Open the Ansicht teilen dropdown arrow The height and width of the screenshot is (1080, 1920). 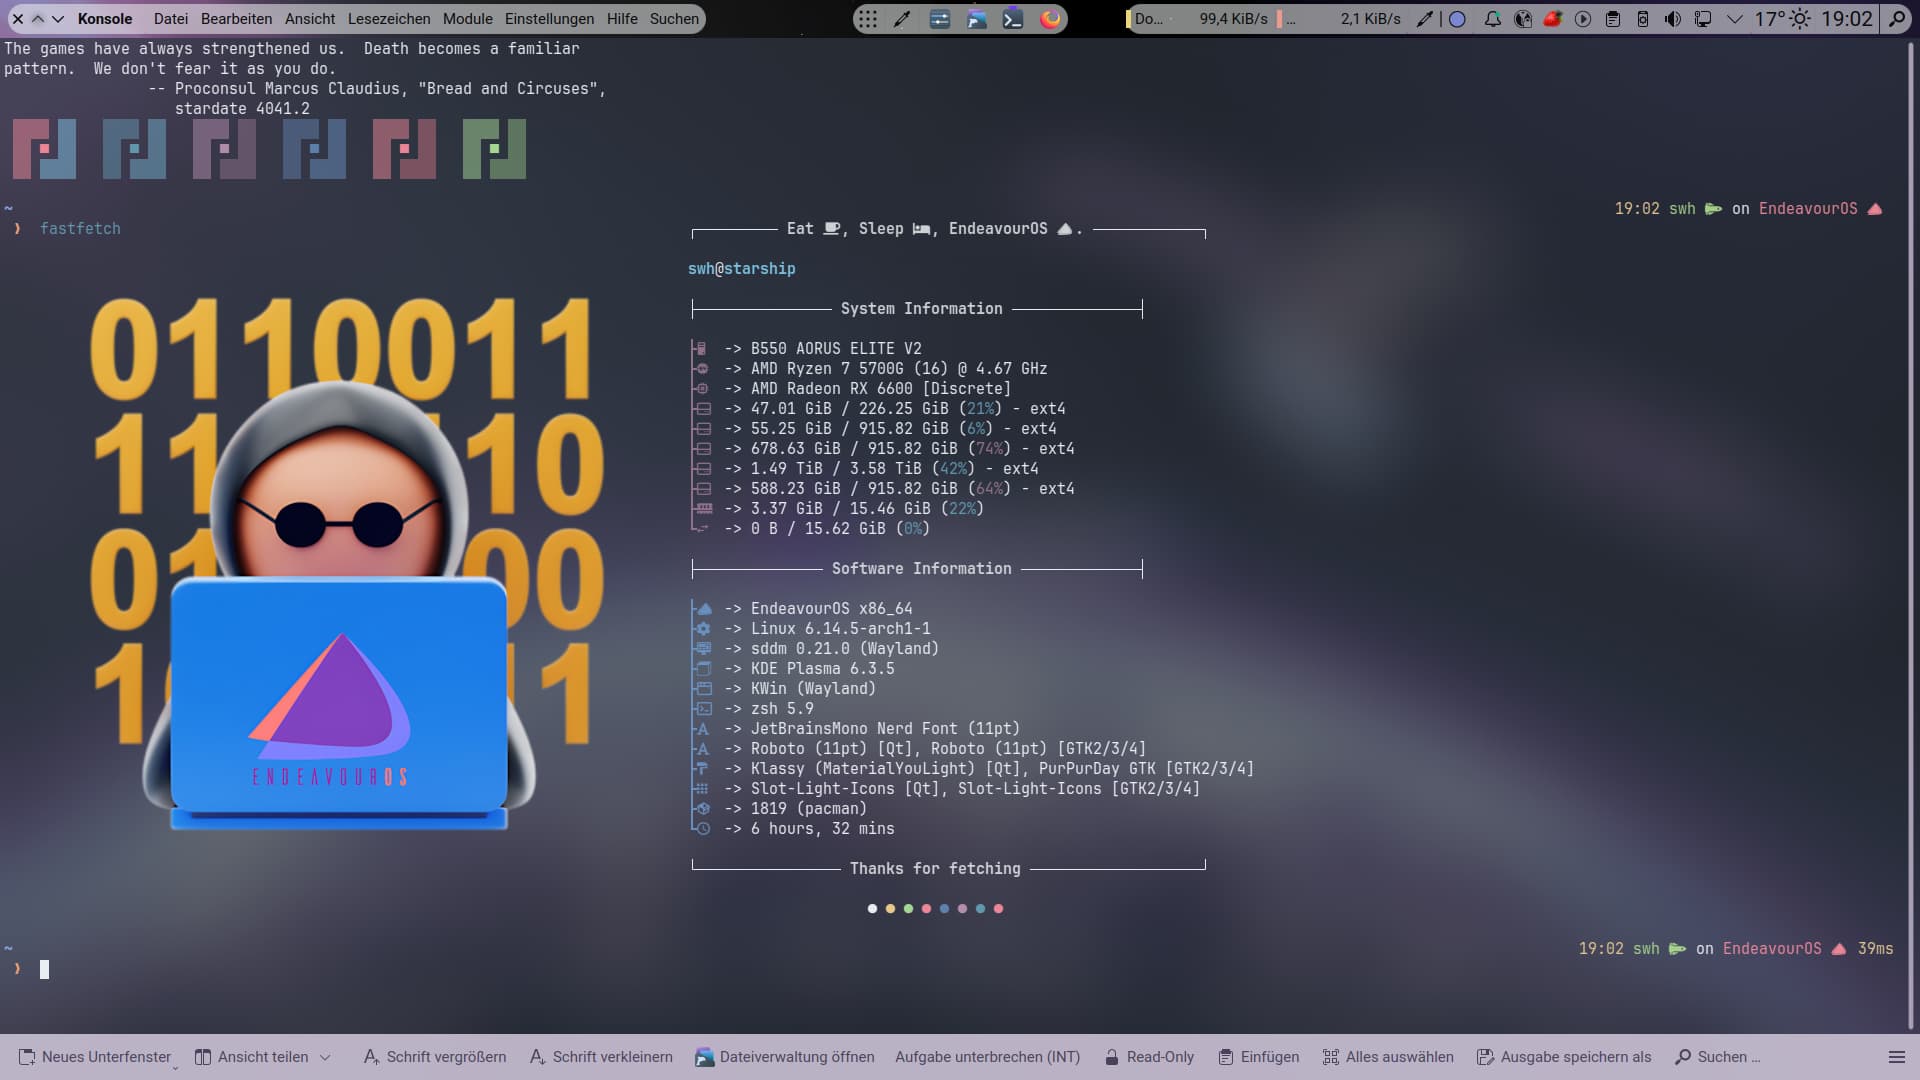[325, 1057]
